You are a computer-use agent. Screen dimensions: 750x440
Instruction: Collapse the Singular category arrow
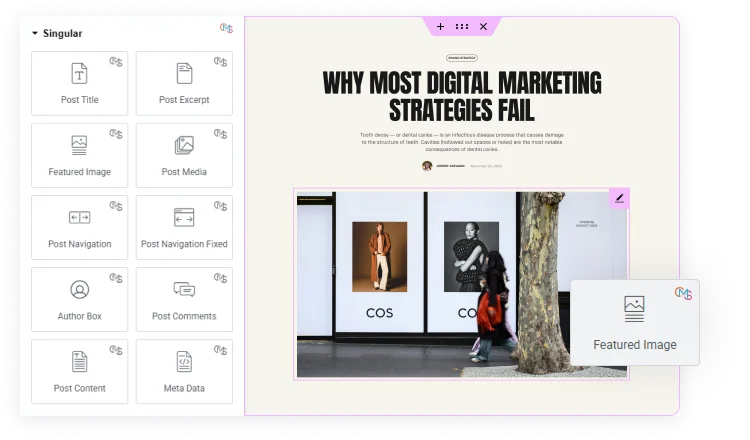point(35,34)
